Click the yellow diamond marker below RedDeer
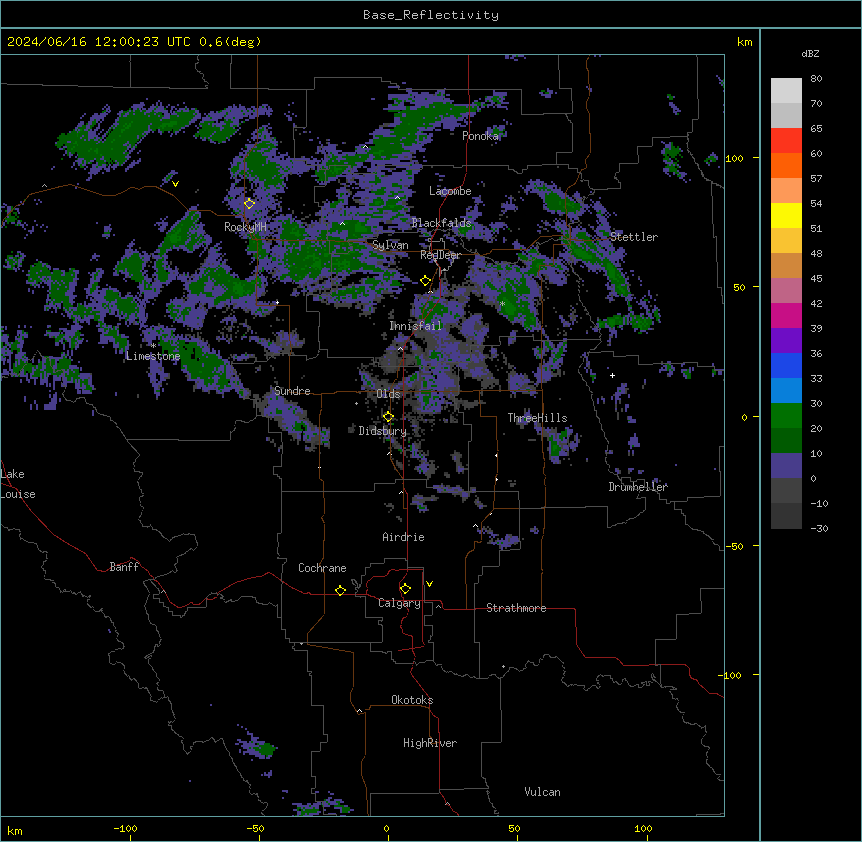This screenshot has height=842, width=862. click(x=425, y=281)
